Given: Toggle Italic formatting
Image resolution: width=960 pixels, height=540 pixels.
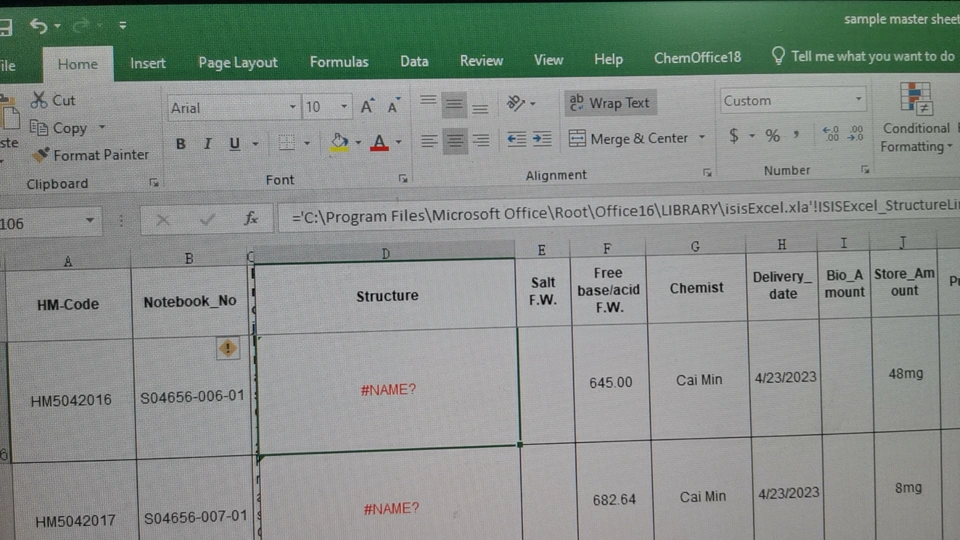Looking at the screenshot, I should pos(207,144).
